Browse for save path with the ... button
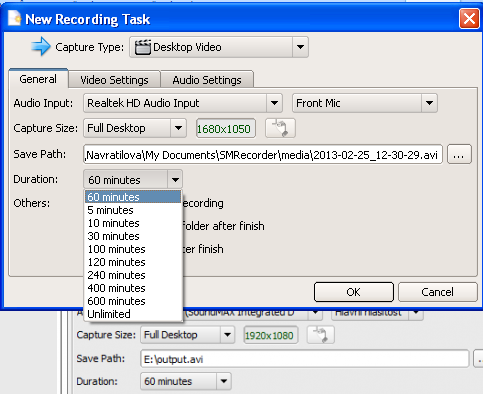This screenshot has width=483, height=394. click(459, 154)
